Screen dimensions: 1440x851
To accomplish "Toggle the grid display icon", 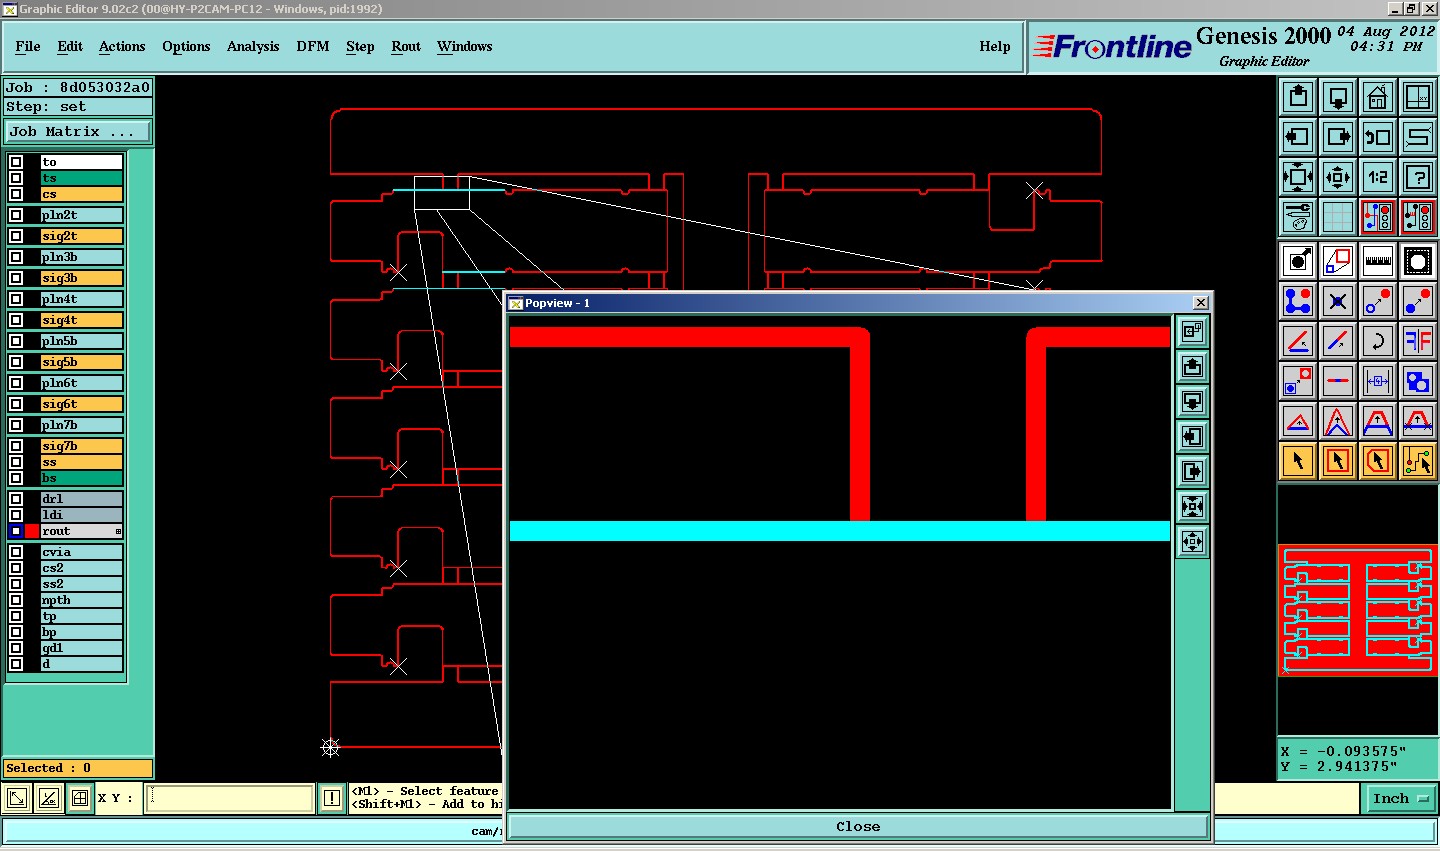I will click(x=1338, y=216).
